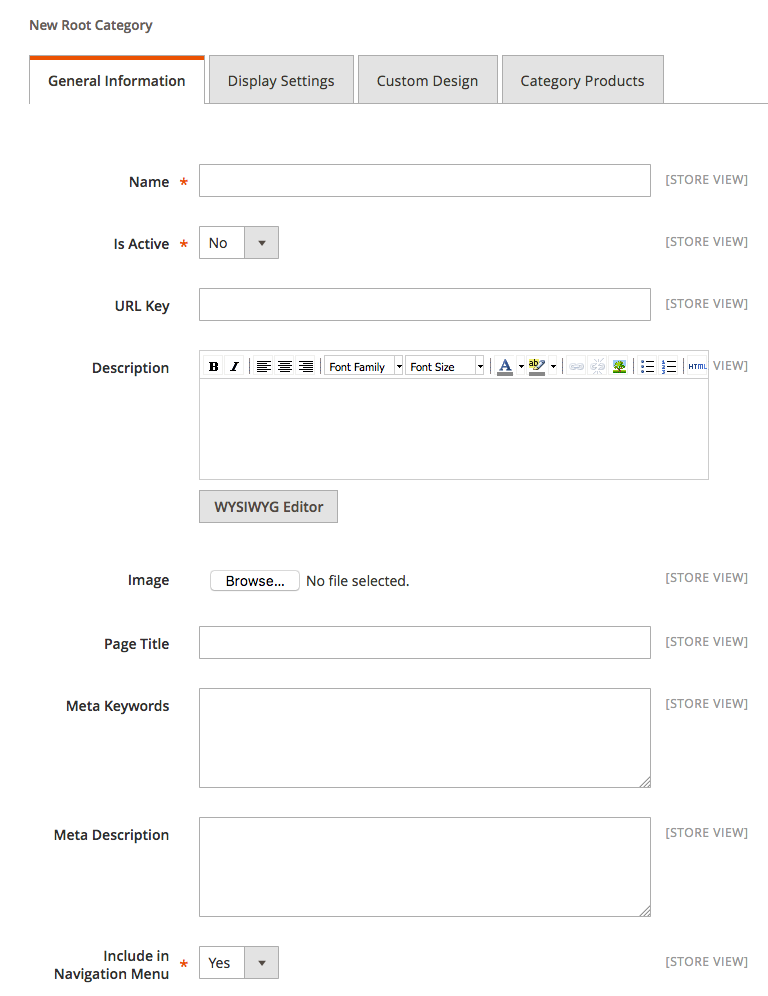Click the Meta Keywords text area

(x=424, y=737)
